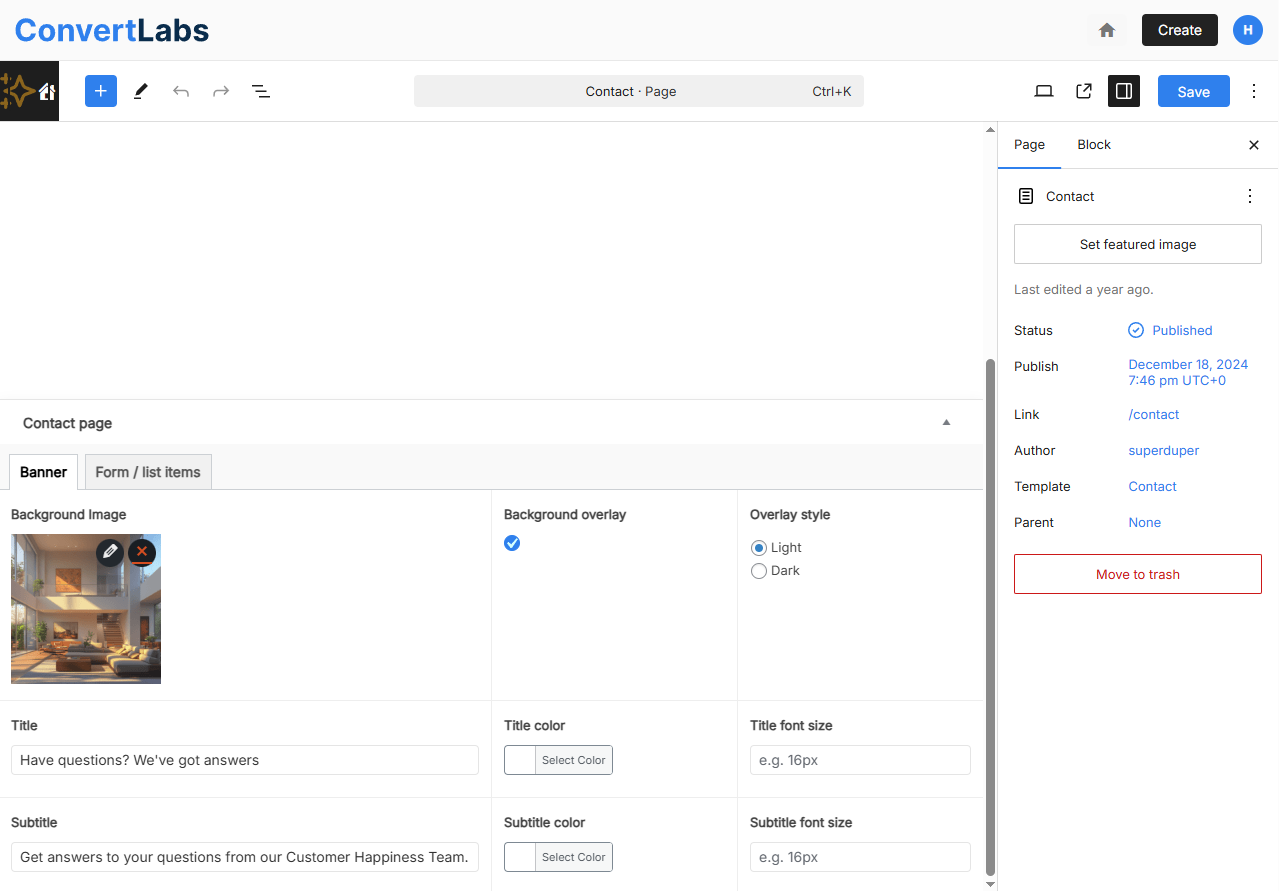Click the redo arrow icon
Viewport: 1279px width, 891px height.
click(221, 91)
